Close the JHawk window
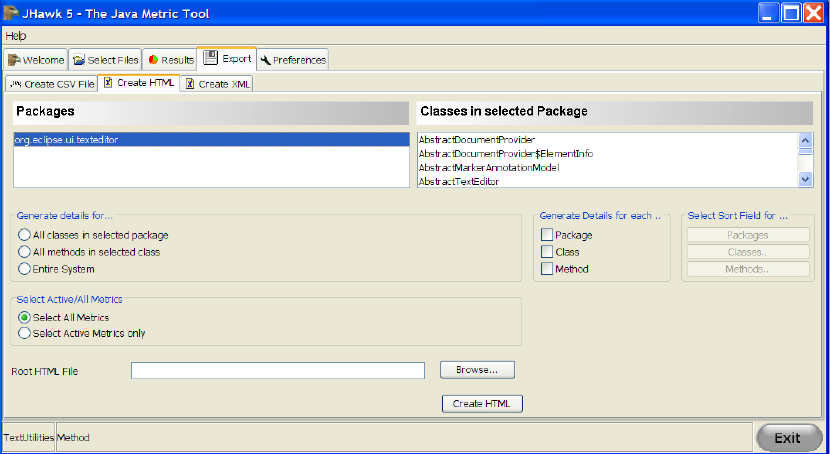 (814, 13)
